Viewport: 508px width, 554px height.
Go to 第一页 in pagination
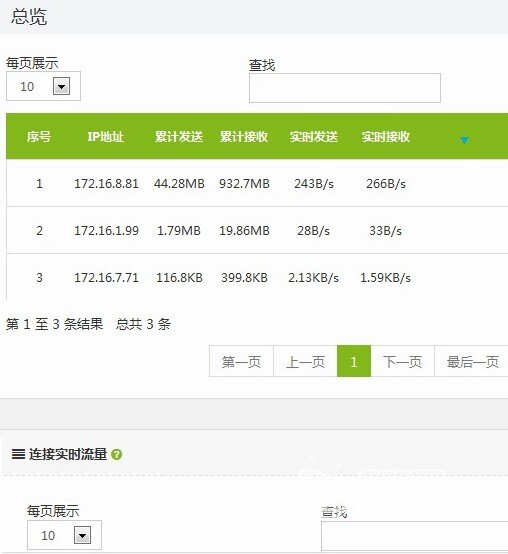[241, 361]
